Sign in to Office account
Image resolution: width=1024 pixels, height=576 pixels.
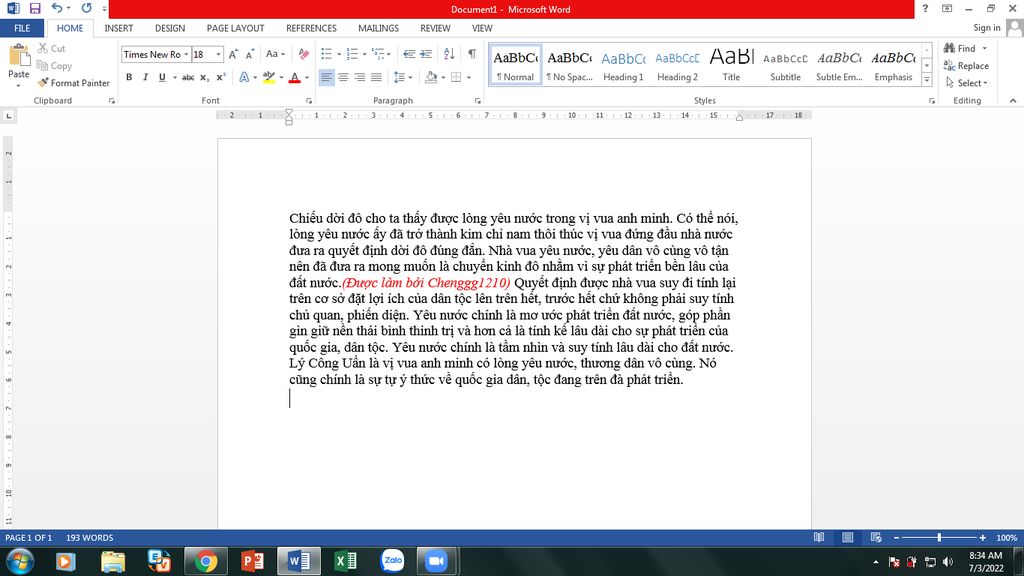point(987,27)
